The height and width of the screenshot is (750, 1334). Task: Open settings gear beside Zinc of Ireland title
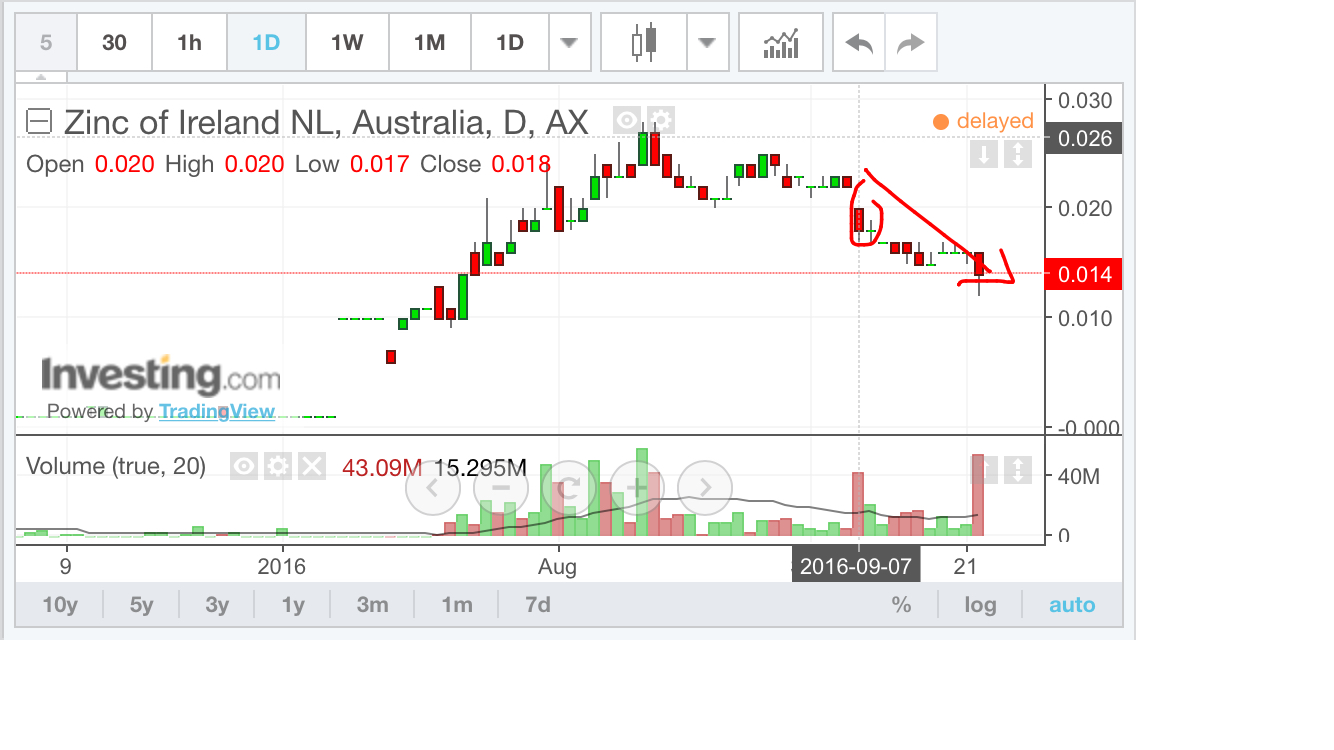pos(660,121)
